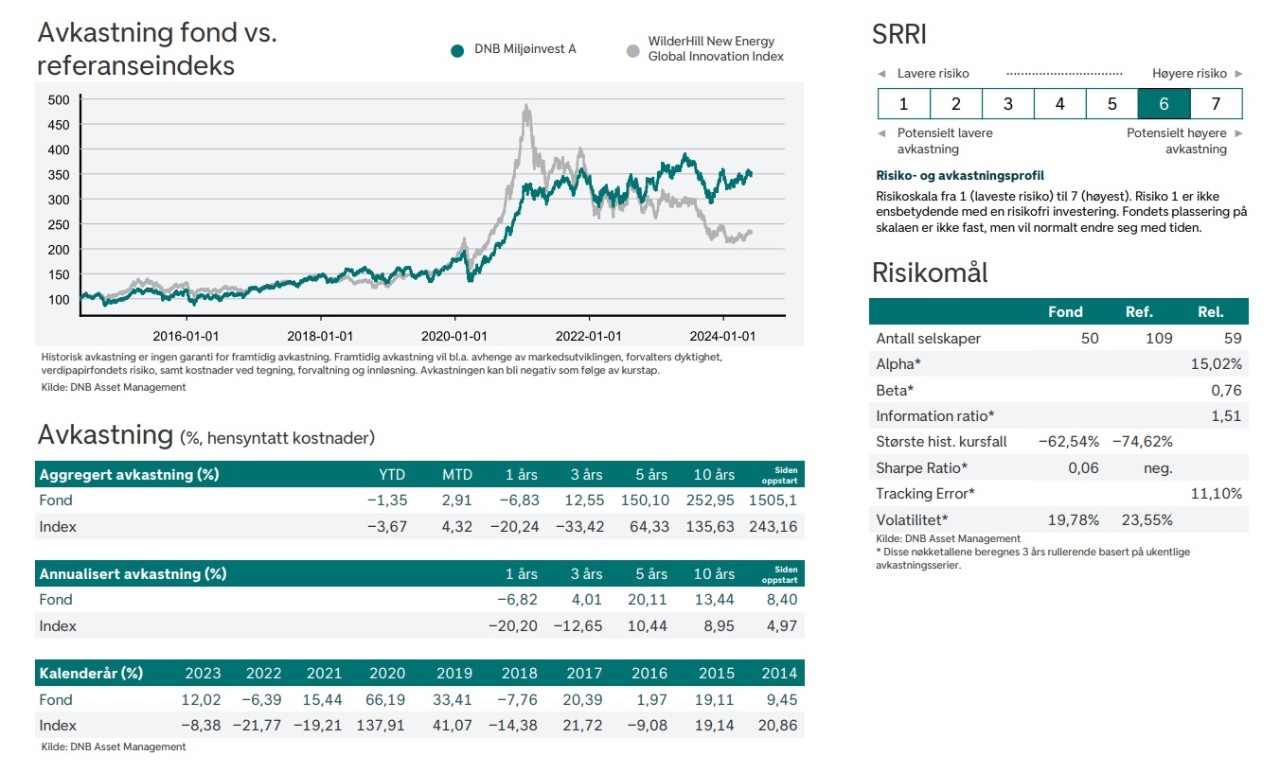Click the 2023 column header in Kalenderår table
This screenshot has height=773, width=1280.
point(204,673)
